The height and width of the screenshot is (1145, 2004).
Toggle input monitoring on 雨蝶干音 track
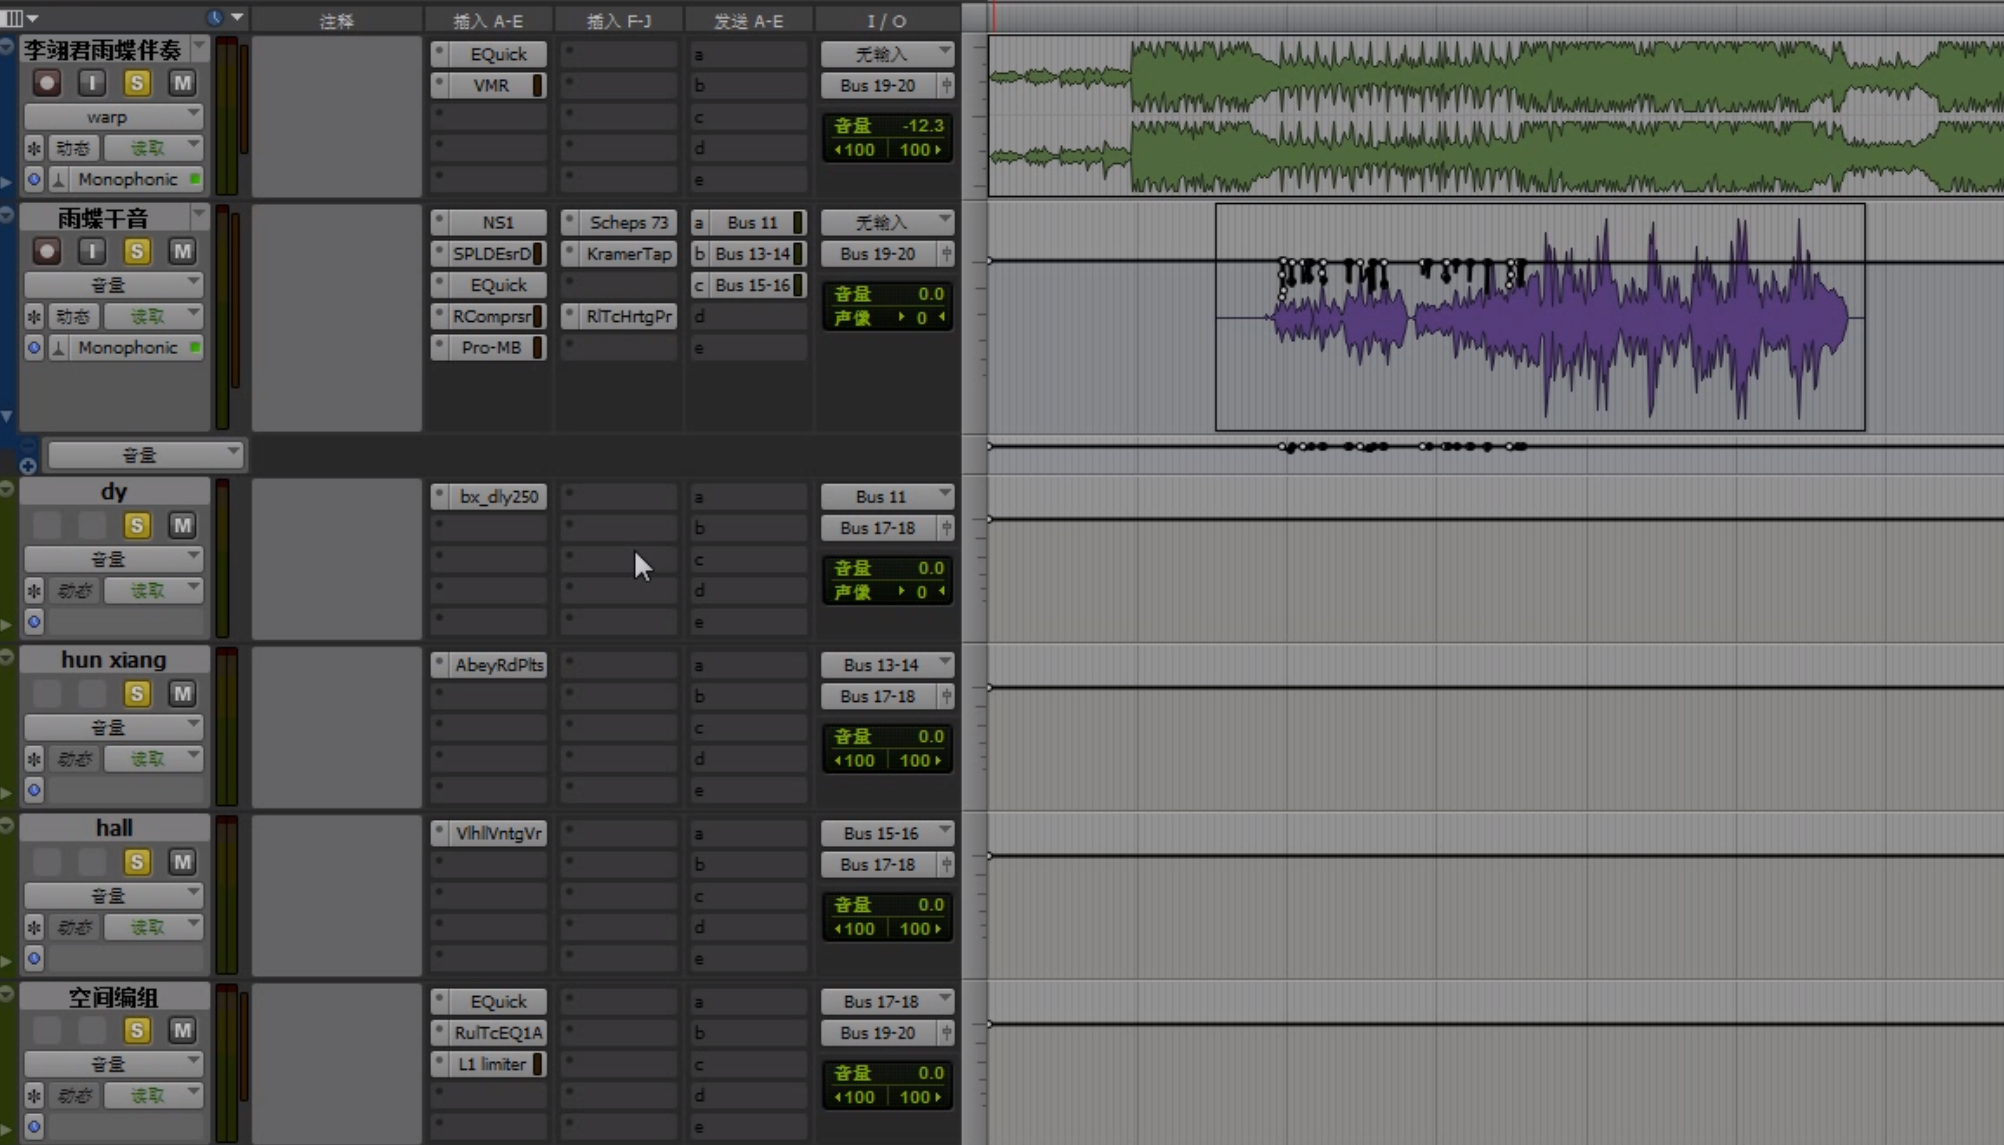91,251
